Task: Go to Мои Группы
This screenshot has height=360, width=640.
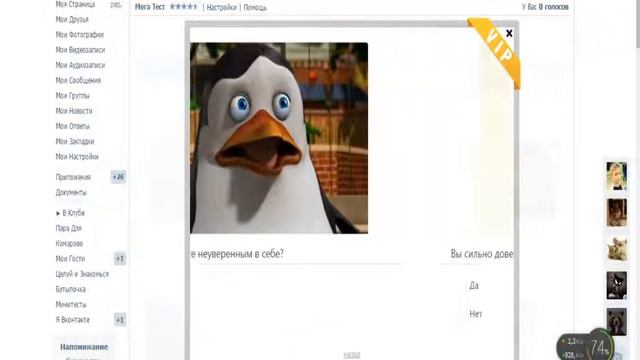Action: tap(73, 96)
